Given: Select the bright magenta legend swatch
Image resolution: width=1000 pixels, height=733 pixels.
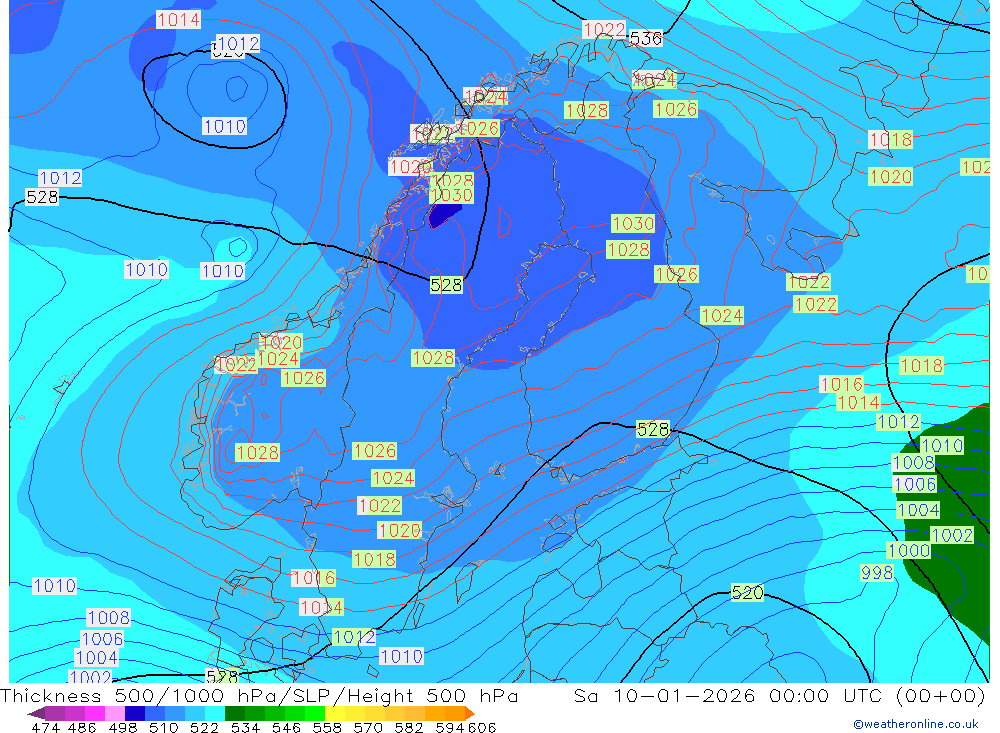Looking at the screenshot, I should pos(94,713).
